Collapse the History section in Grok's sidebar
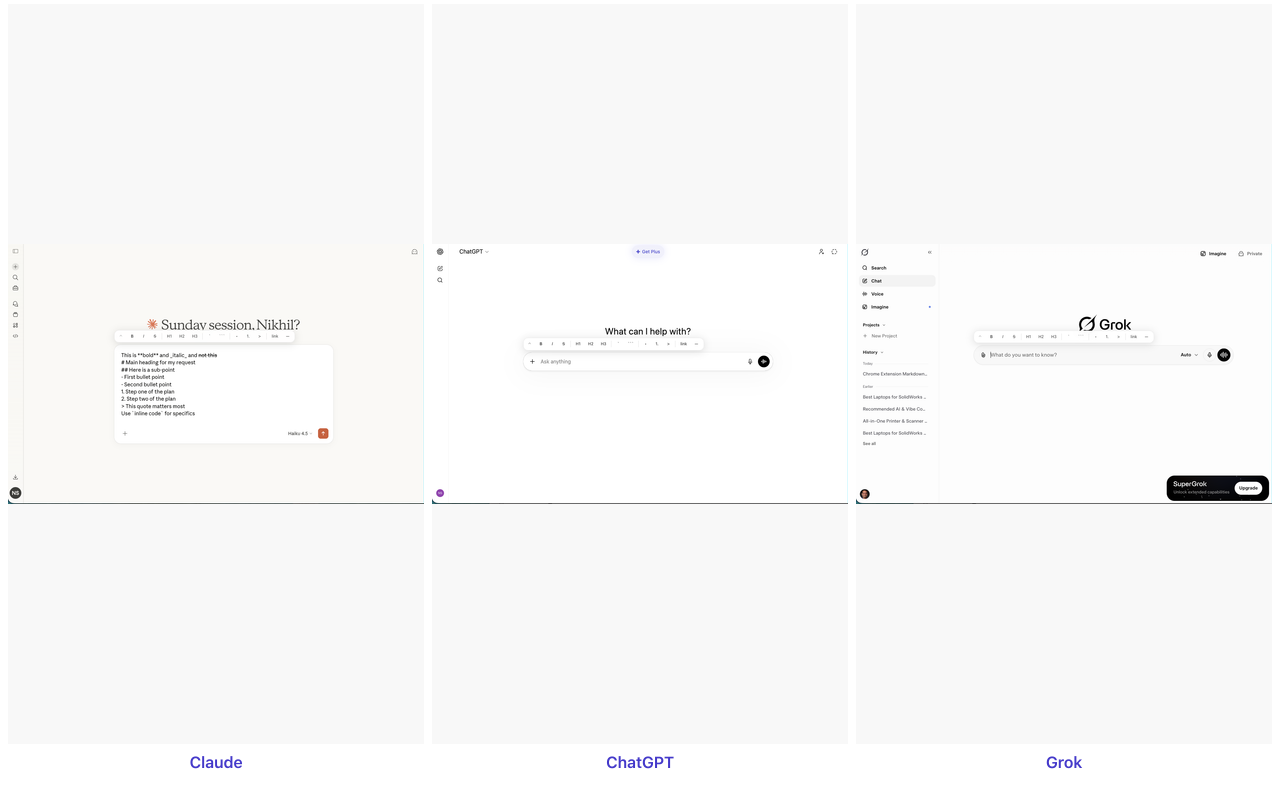Image resolution: width=1280 pixels, height=800 pixels. (881, 352)
